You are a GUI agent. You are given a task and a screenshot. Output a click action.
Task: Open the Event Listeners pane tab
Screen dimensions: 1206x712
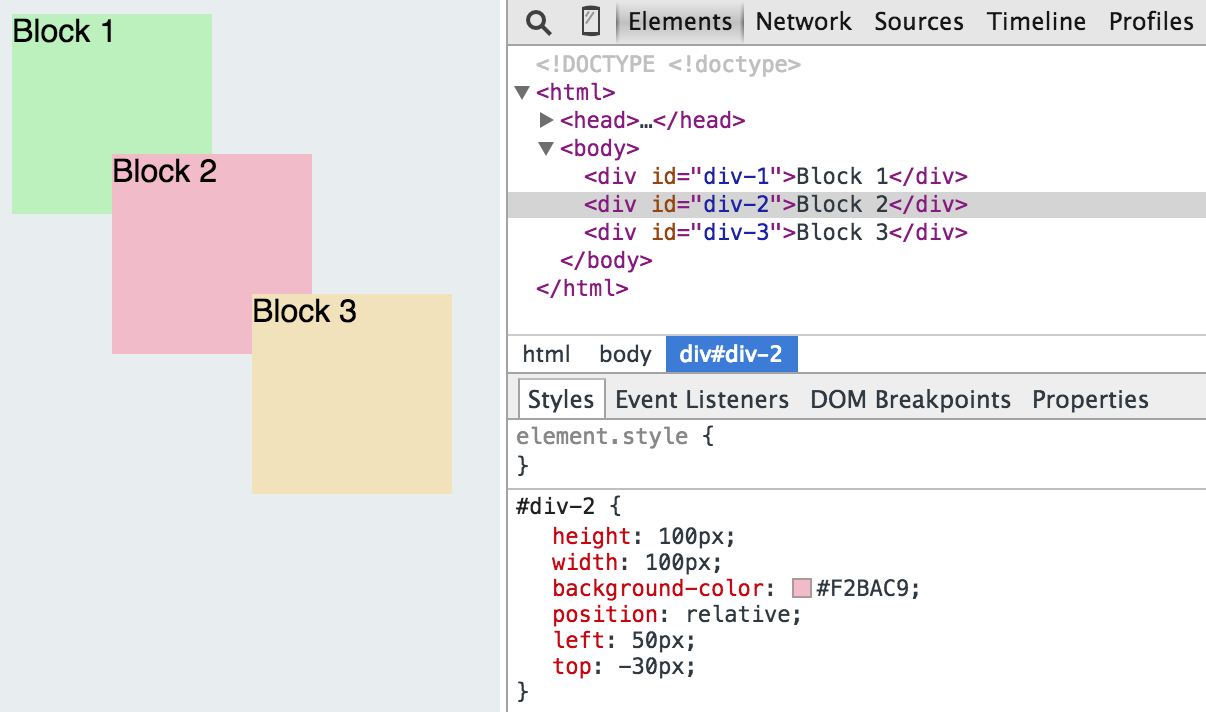702,399
